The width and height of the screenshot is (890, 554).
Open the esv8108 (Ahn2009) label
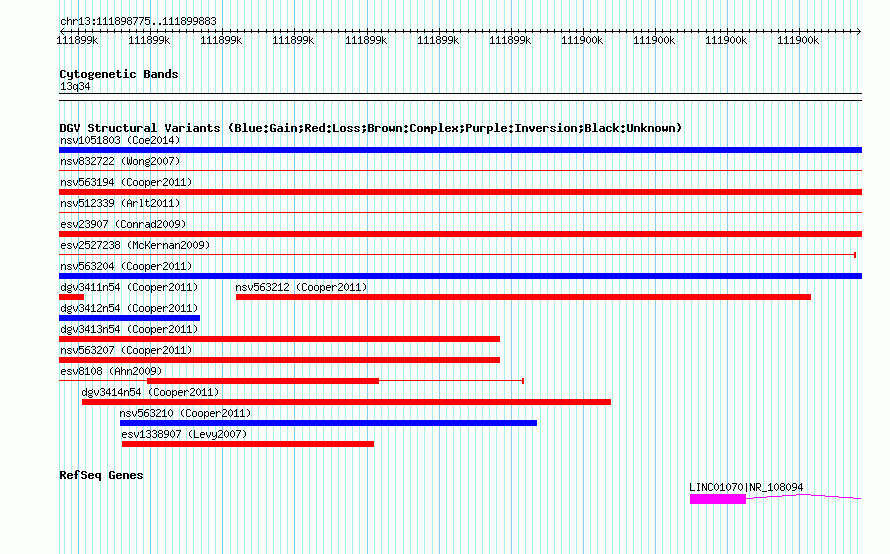(111, 371)
